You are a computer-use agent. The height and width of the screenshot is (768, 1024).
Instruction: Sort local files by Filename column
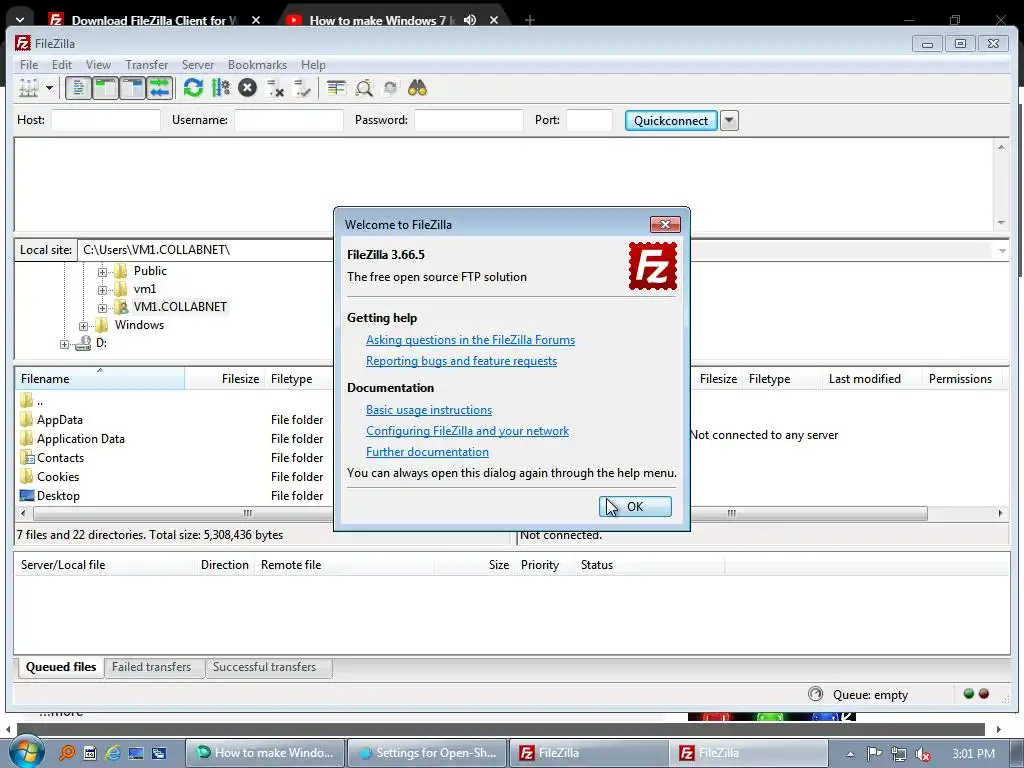(x=99, y=379)
